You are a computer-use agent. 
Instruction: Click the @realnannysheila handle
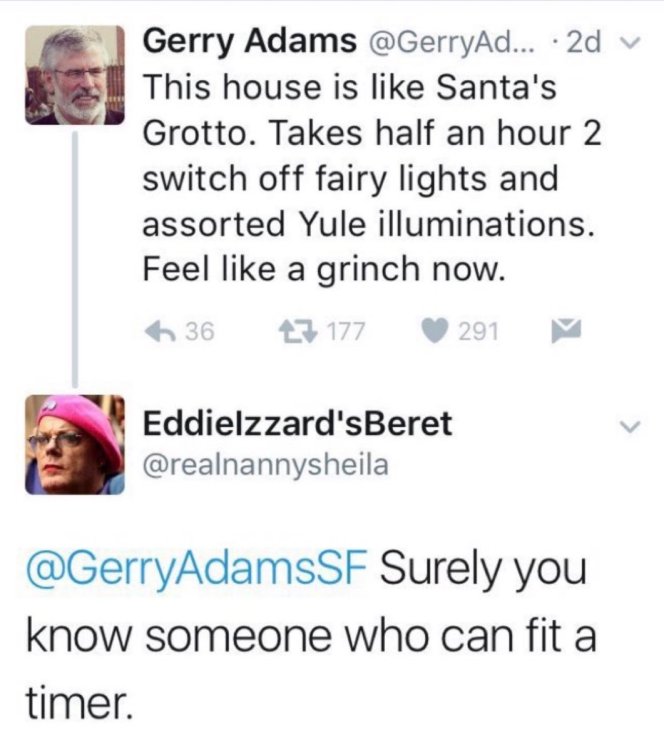click(266, 463)
